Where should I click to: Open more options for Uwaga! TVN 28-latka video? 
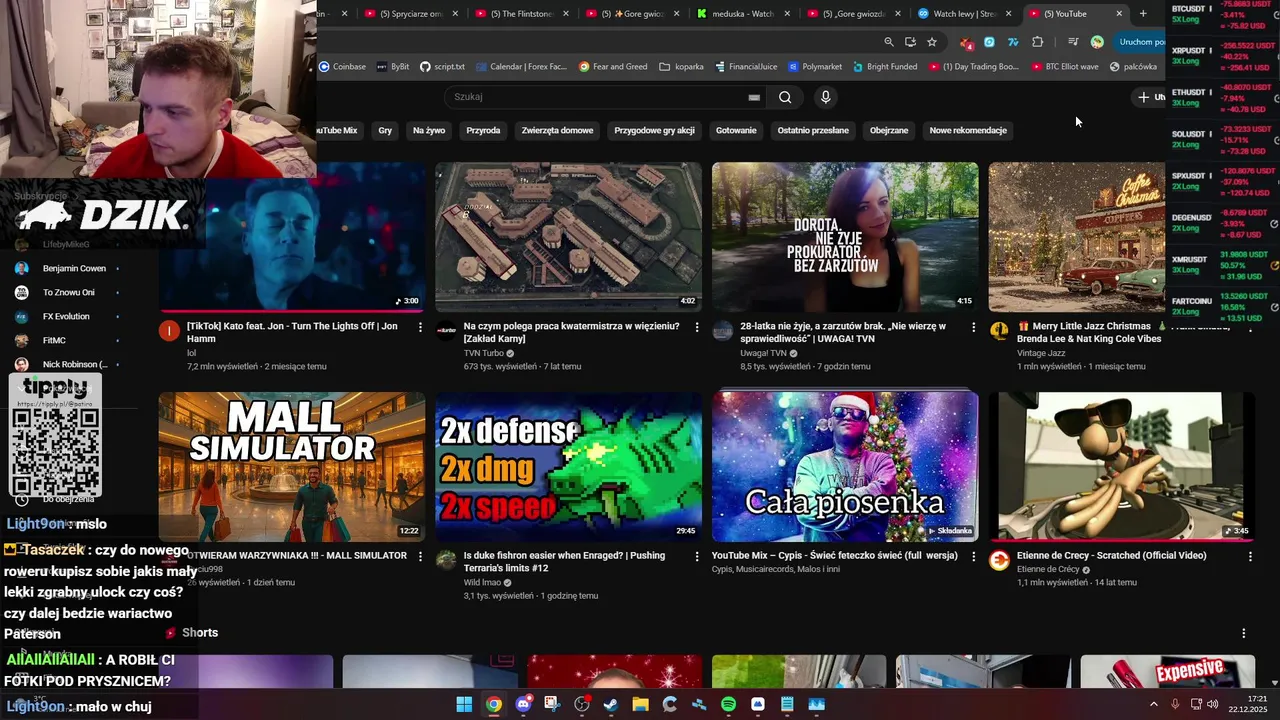point(974,327)
